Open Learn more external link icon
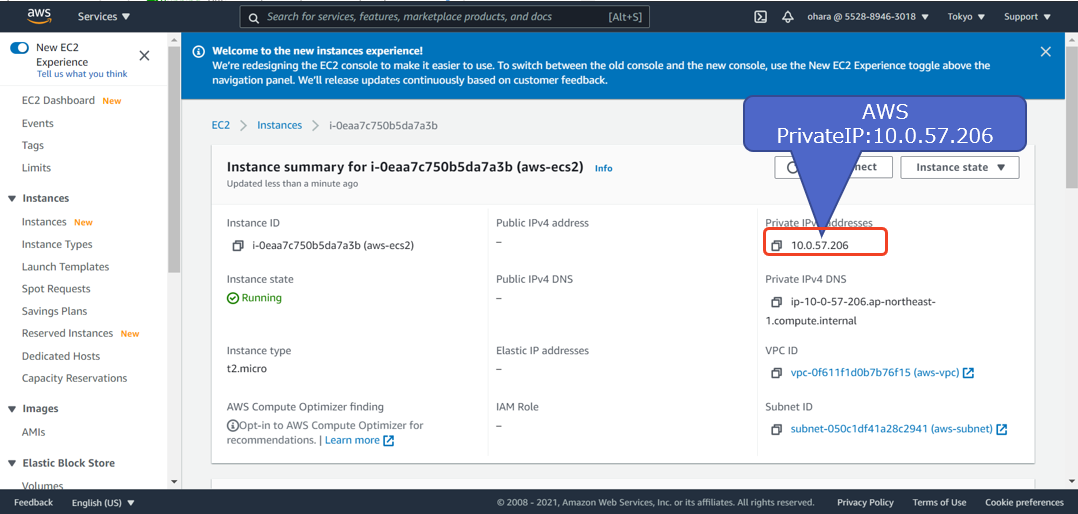The width and height of the screenshot is (1078, 514). coord(388,440)
